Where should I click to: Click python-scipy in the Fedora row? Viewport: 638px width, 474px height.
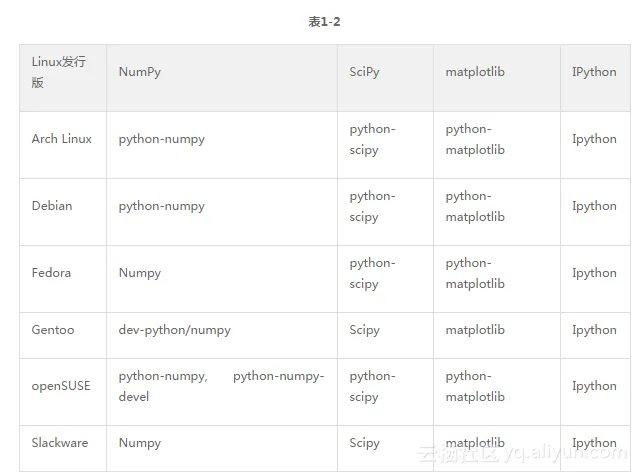point(372,273)
